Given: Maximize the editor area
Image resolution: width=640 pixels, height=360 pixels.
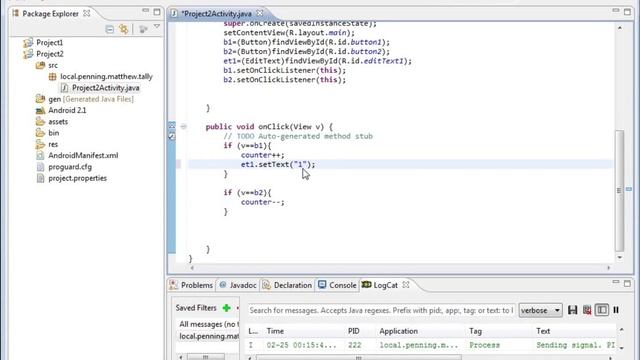Looking at the screenshot, I should point(627,12).
